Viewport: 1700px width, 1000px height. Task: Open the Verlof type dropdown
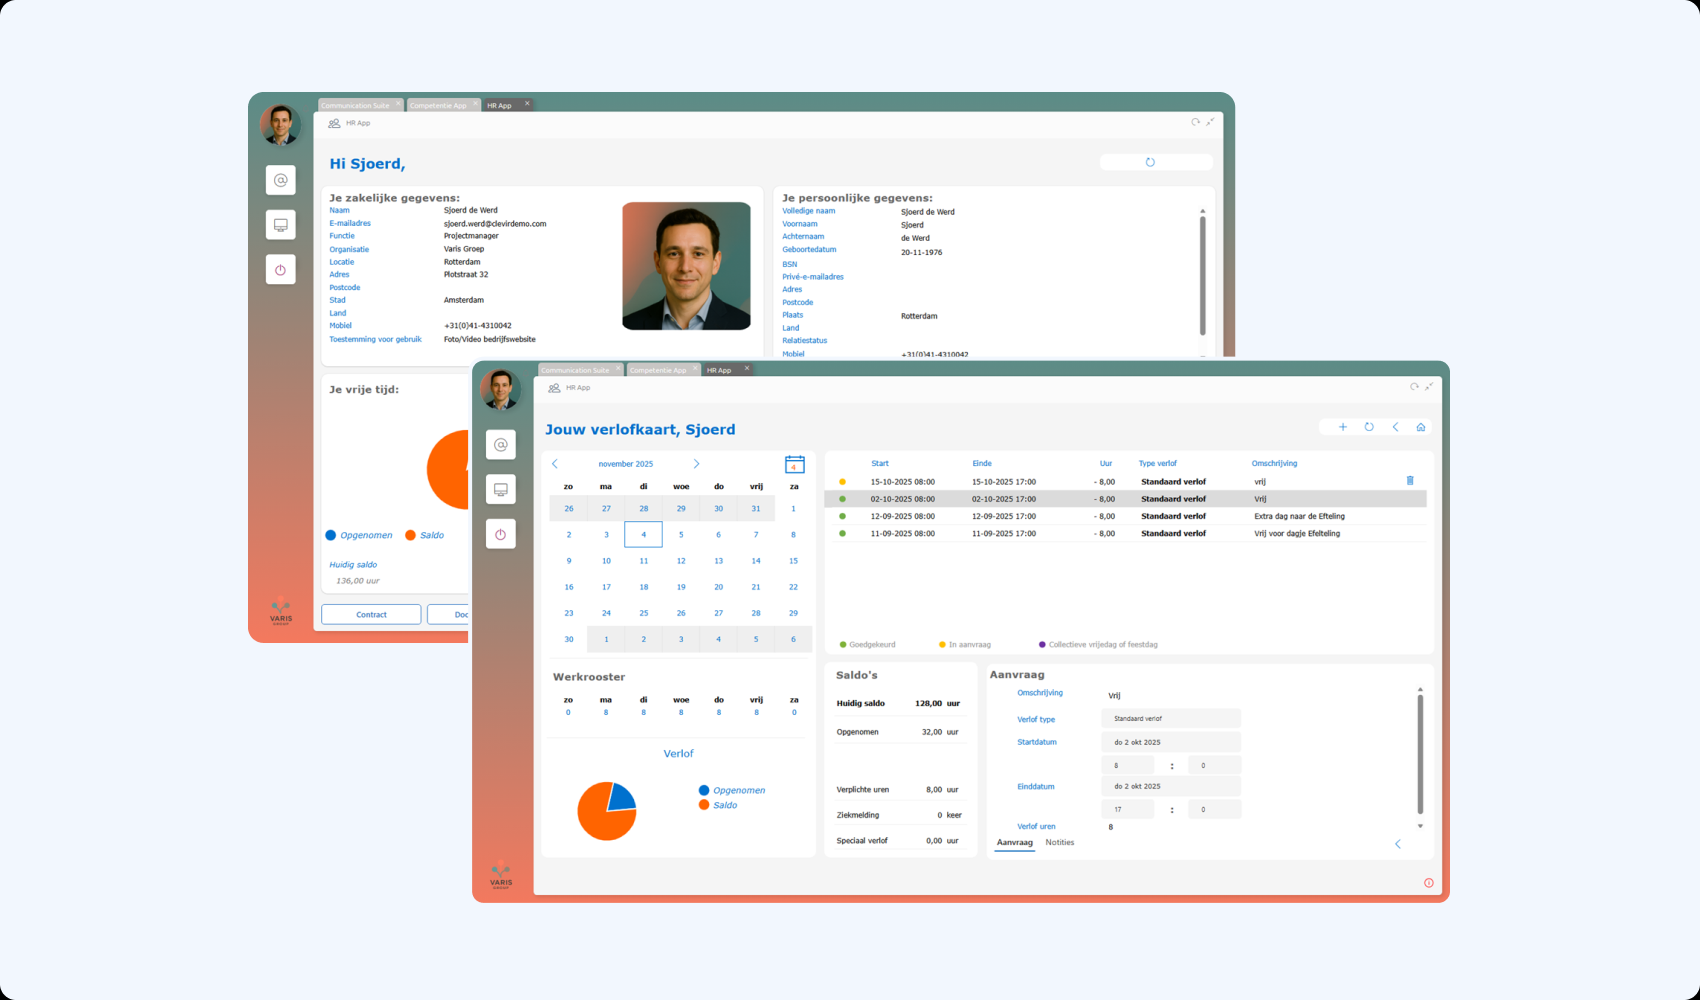point(1170,719)
